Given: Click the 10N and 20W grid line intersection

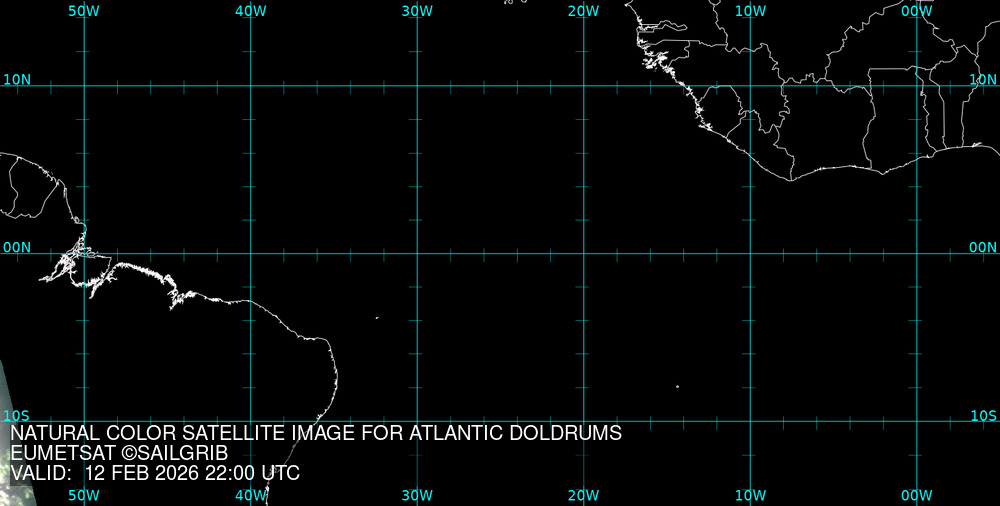Looking at the screenshot, I should click(584, 86).
